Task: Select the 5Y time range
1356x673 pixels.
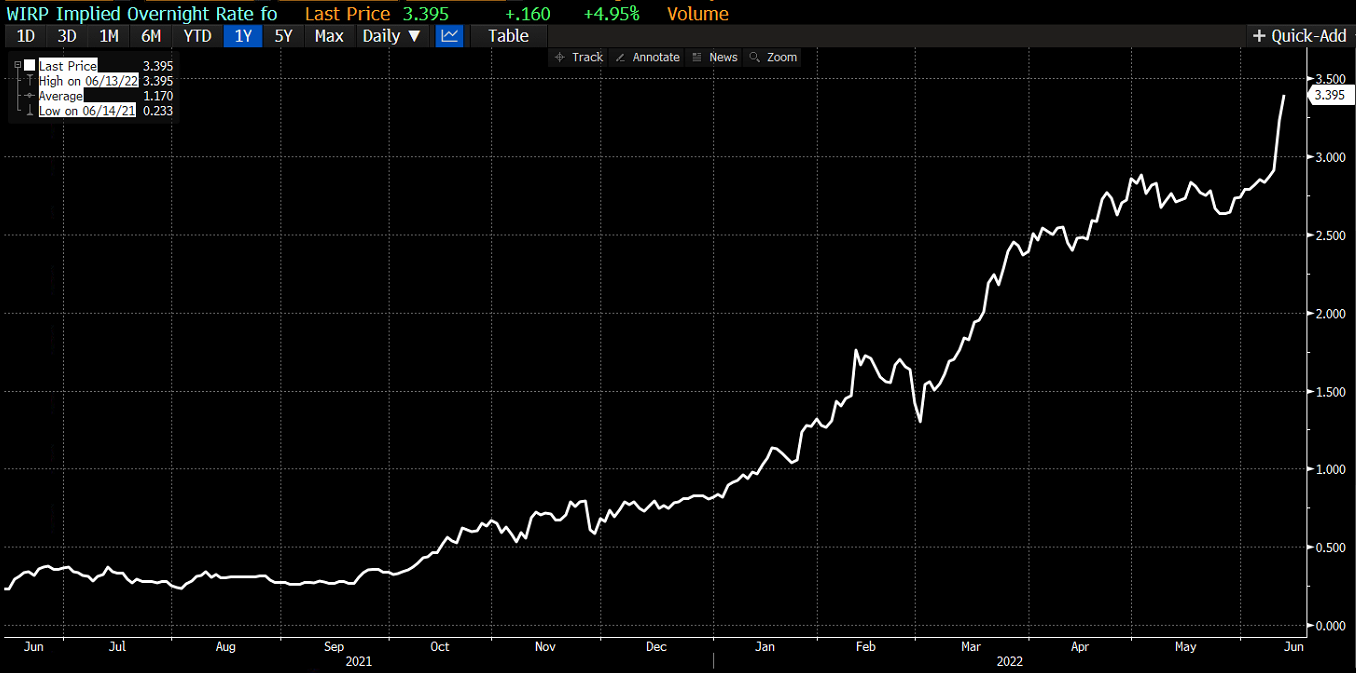Action: (x=283, y=36)
